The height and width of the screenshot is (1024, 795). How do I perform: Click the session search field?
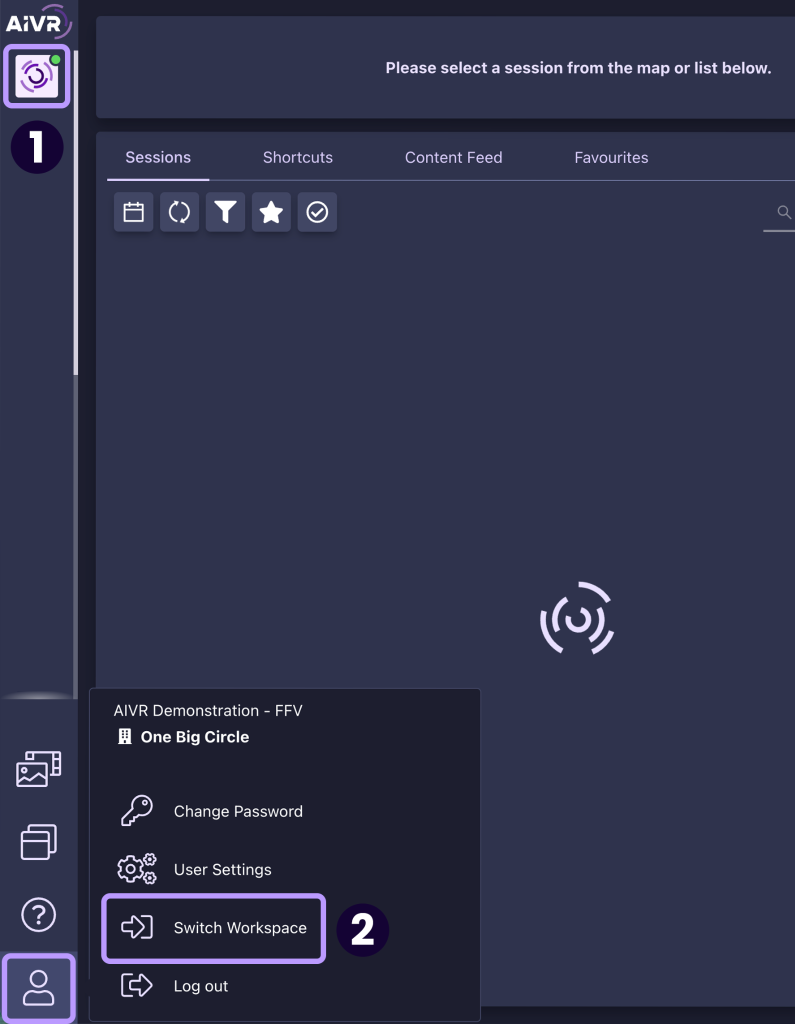point(779,212)
